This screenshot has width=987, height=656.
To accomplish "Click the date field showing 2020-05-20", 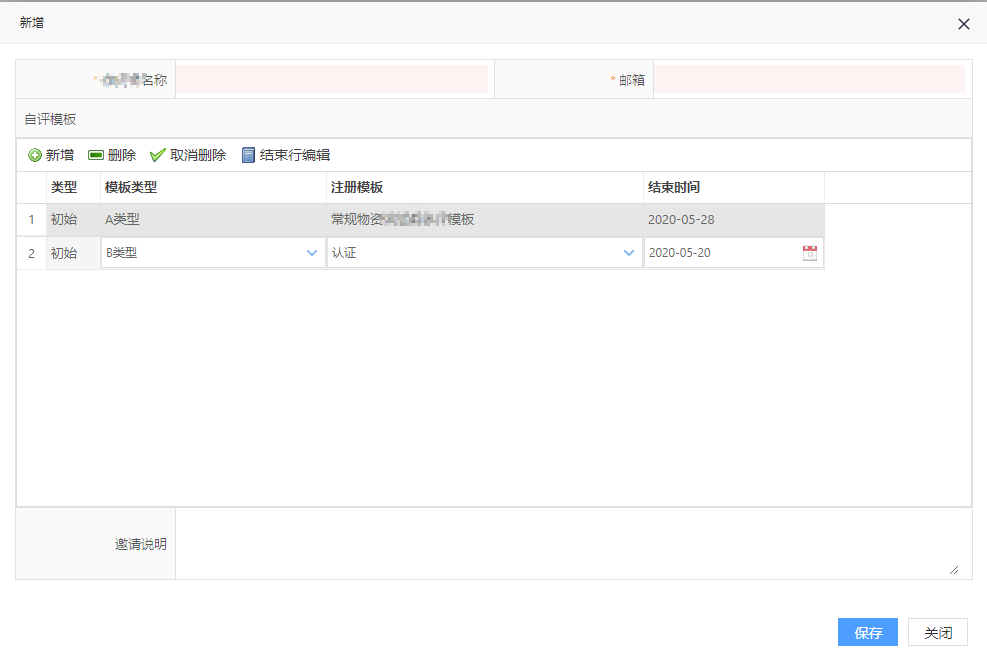I will pos(700,252).
